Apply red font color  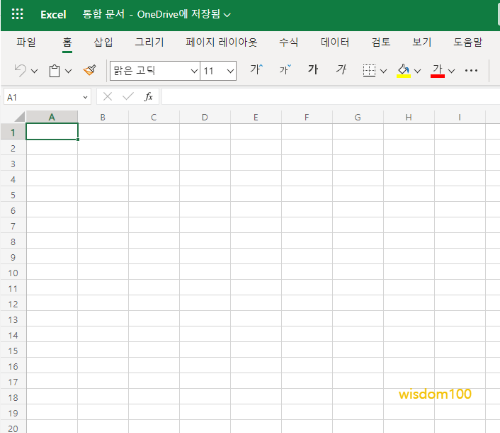[438, 70]
